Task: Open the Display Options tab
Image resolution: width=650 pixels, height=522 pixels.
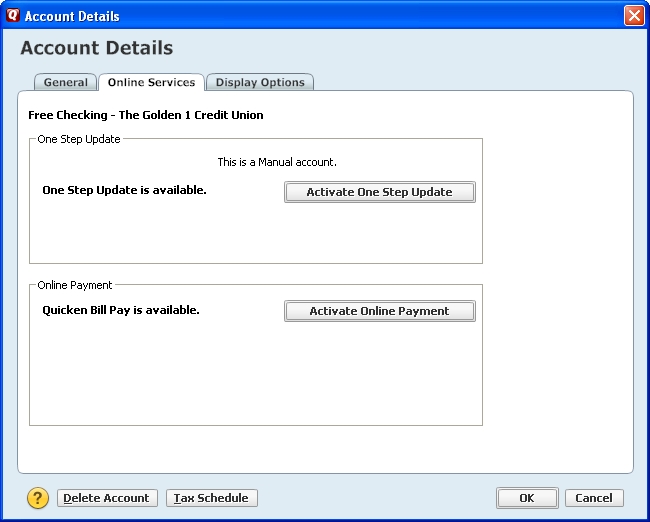Action: click(x=260, y=82)
